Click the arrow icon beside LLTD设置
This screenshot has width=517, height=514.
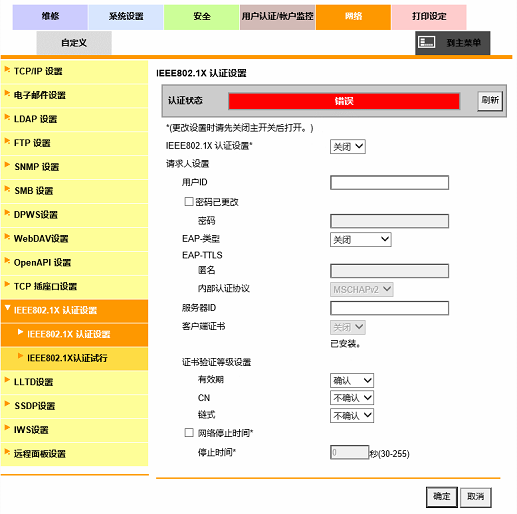click(x=7, y=380)
